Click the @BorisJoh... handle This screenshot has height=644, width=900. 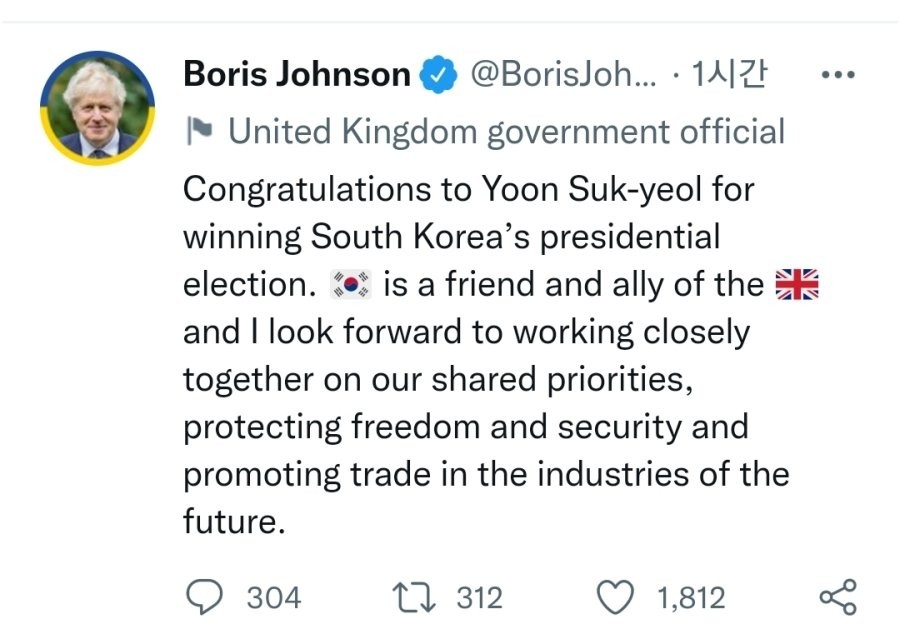coord(563,75)
